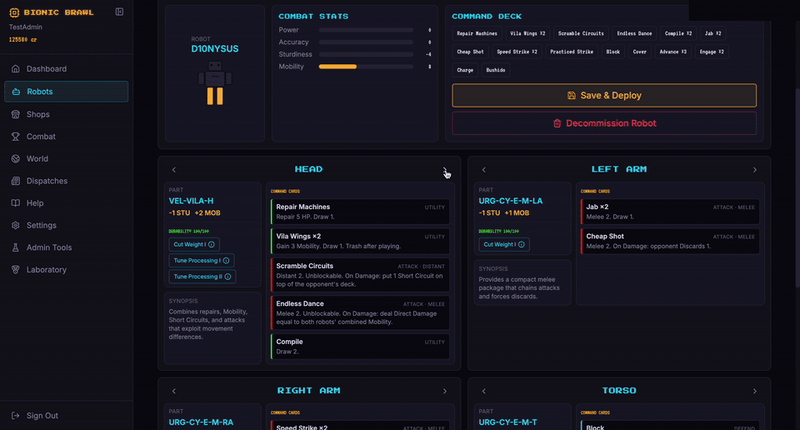Image resolution: width=800 pixels, height=430 pixels.
Task: Click the World globe icon
Action: (x=16, y=159)
